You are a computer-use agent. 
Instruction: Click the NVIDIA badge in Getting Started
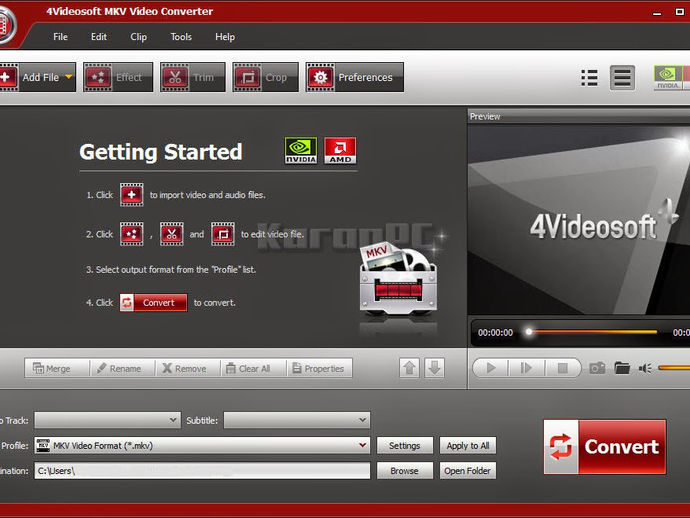click(x=301, y=151)
